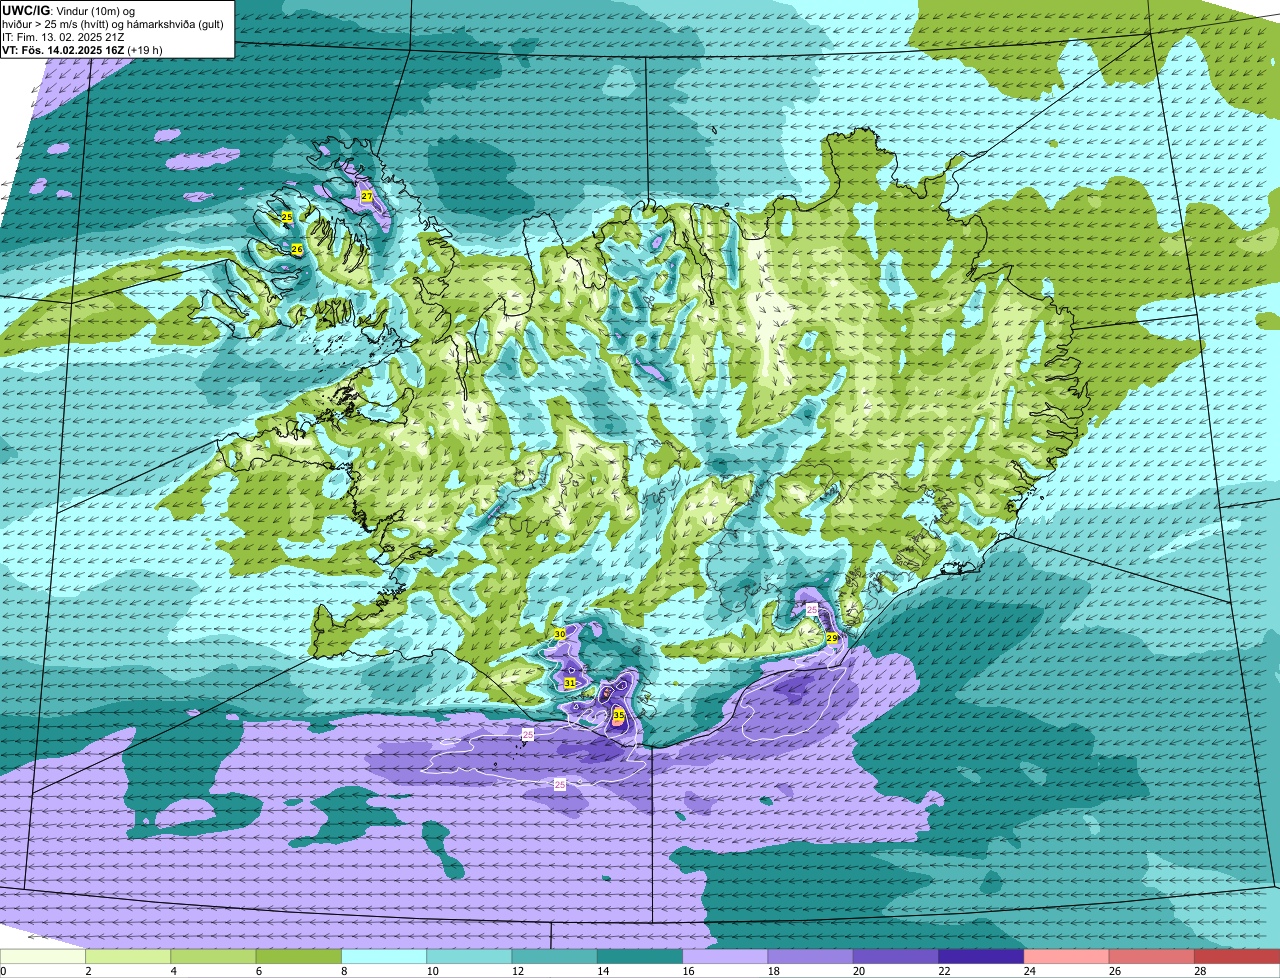Viewport: 1280px width, 978px height.
Task: Click tick value 8 on color scale
Action: [x=344, y=971]
